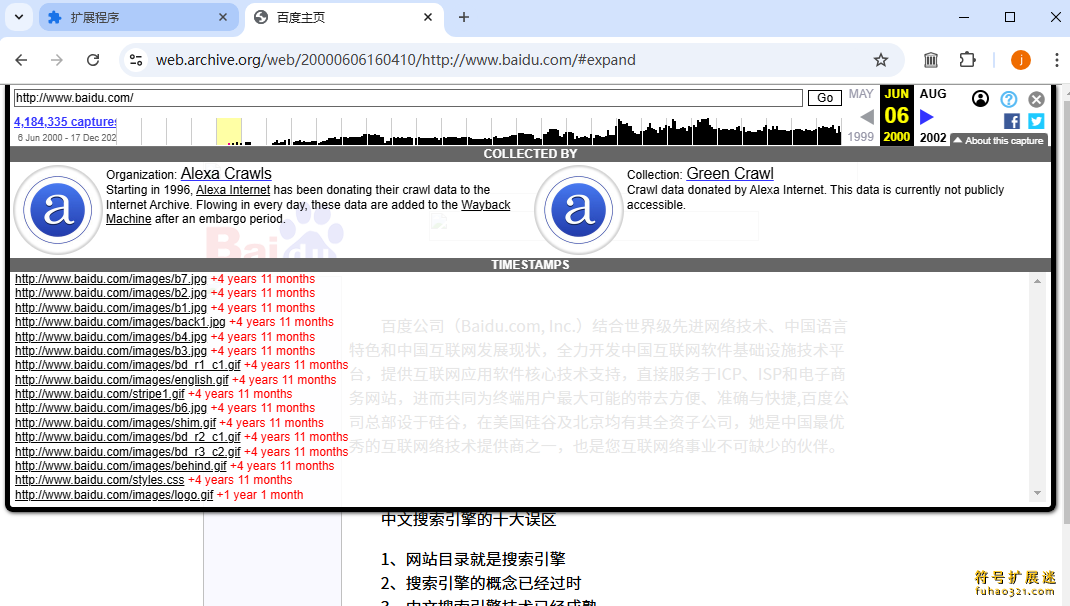
Task: Go to previous capture with gray left arrow
Action: click(x=867, y=117)
